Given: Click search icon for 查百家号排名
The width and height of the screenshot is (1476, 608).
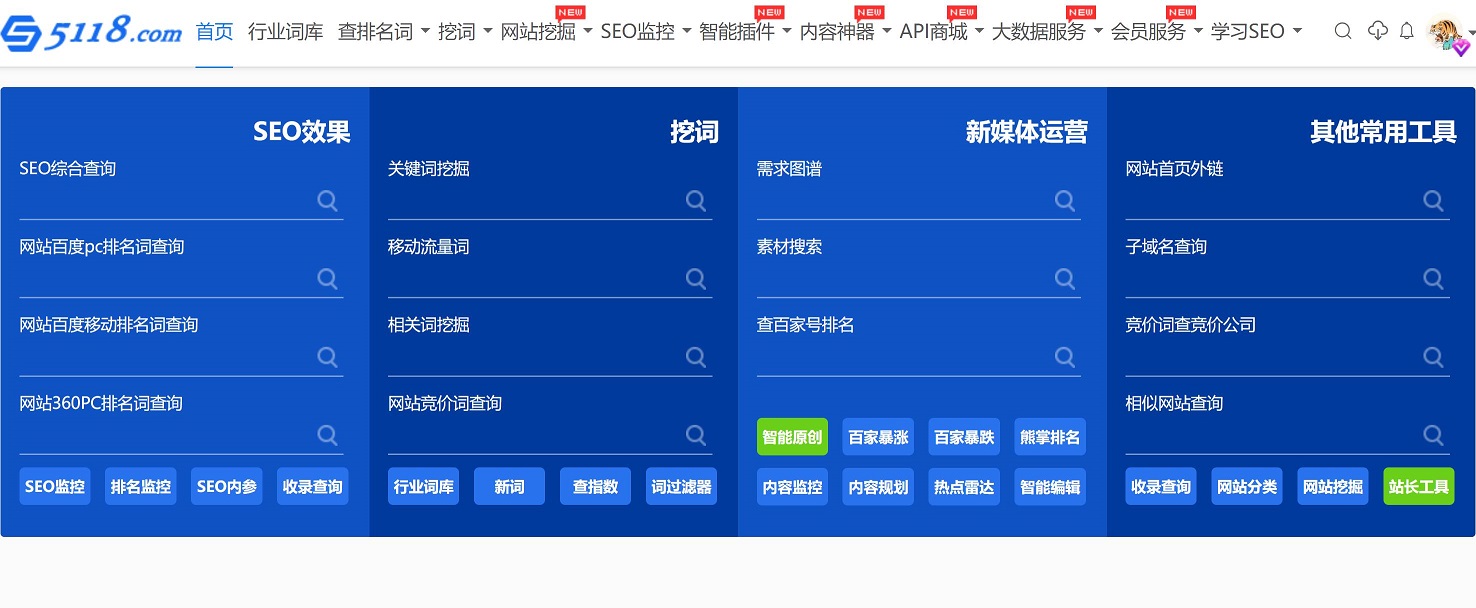Looking at the screenshot, I should [x=1065, y=357].
